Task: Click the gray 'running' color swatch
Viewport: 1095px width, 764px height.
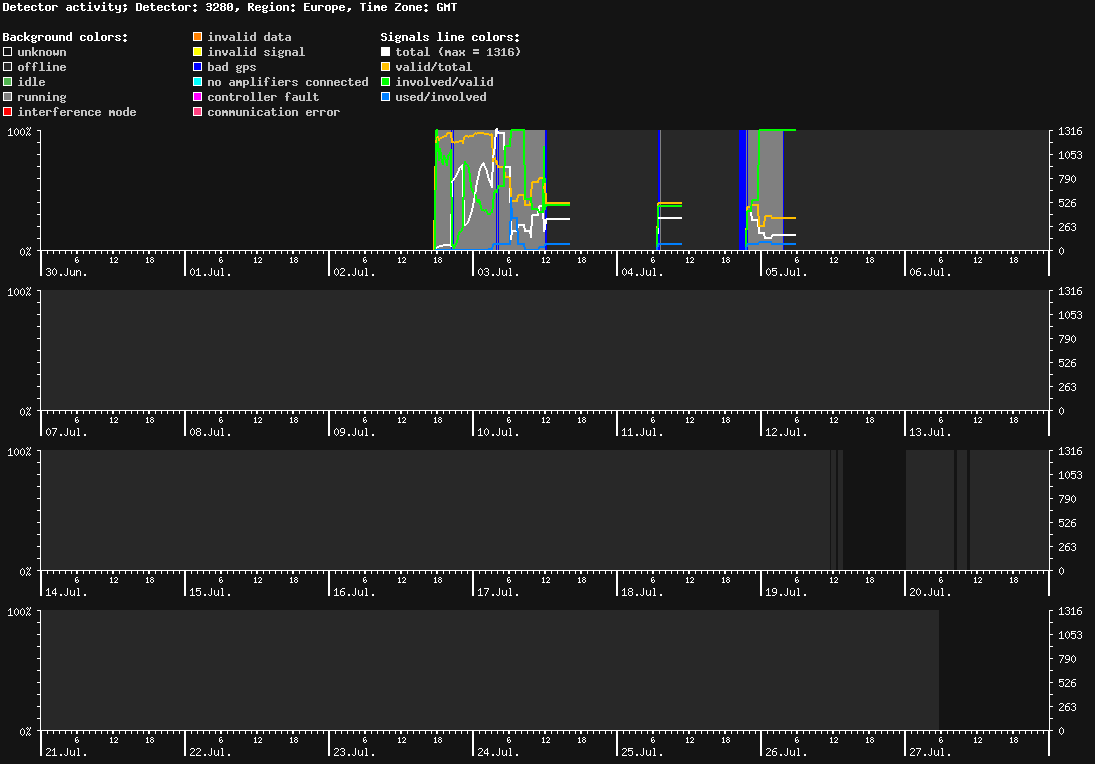Action: (x=8, y=97)
